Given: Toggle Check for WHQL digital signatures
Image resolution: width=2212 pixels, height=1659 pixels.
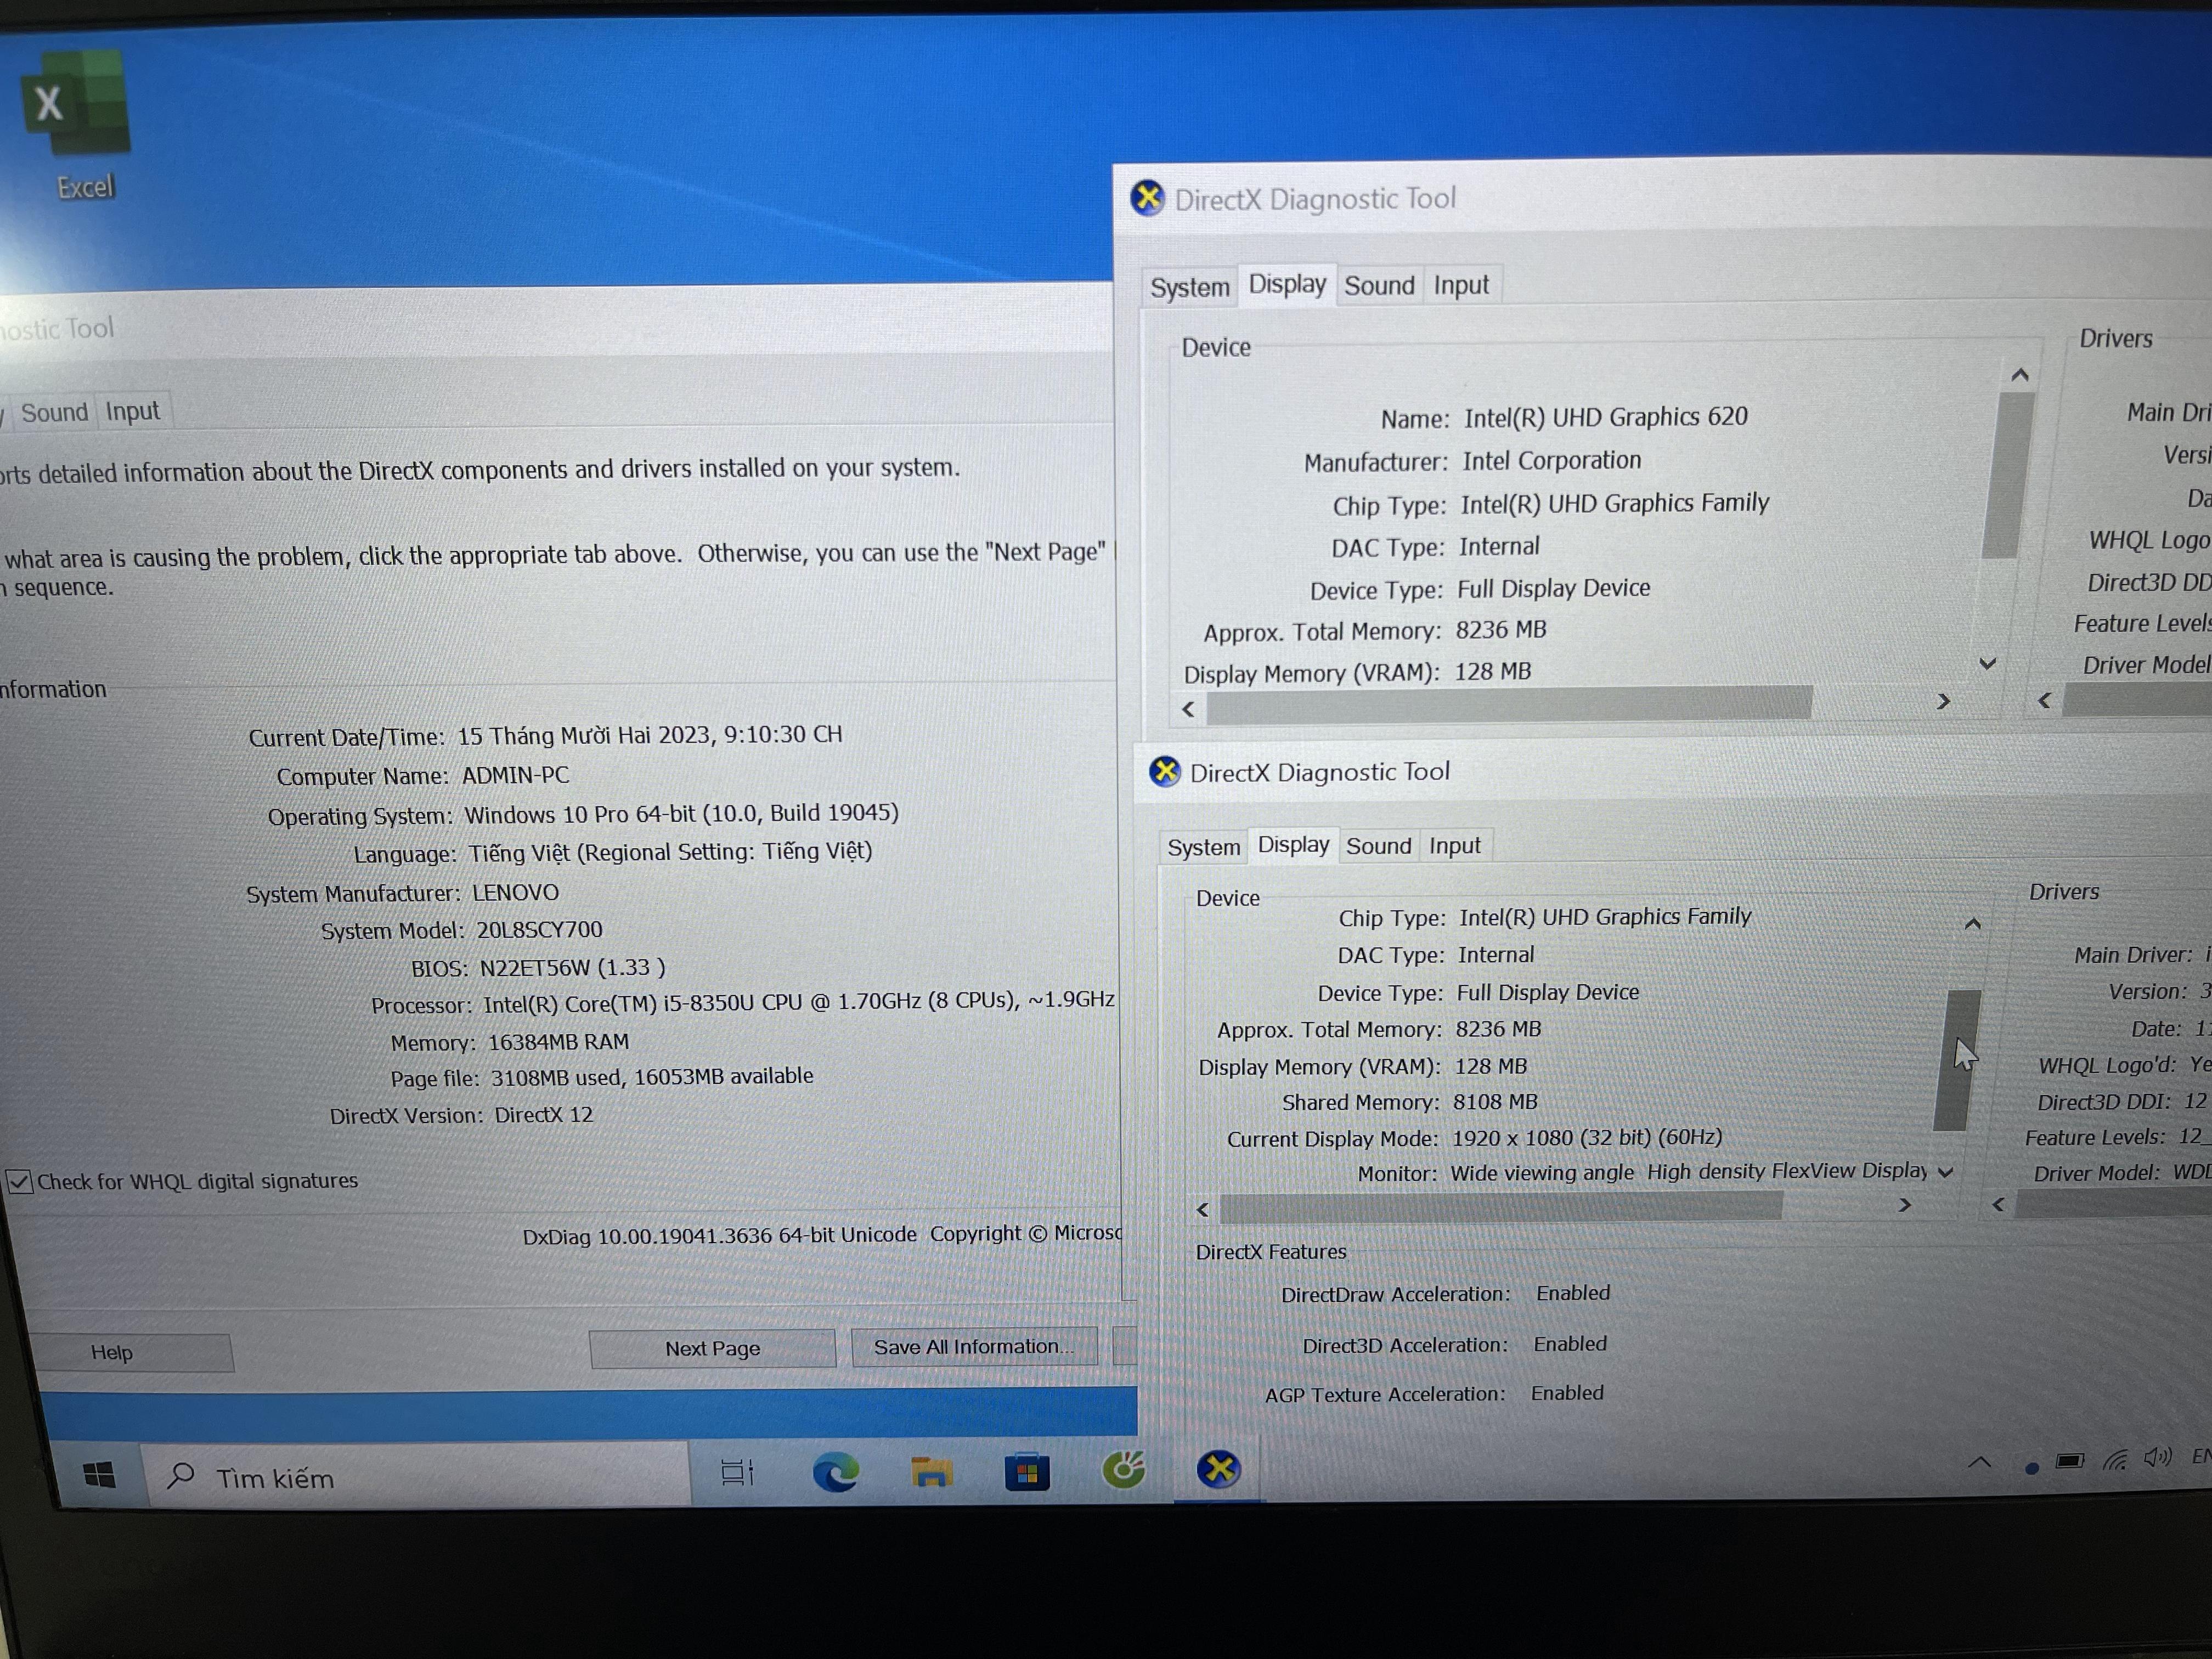Looking at the screenshot, I should (x=19, y=1182).
